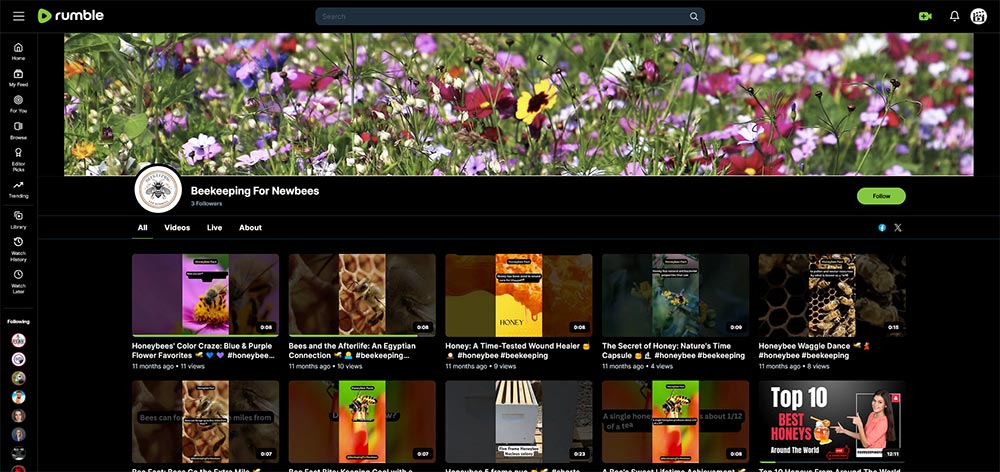1000x472 pixels.
Task: Open the 3 Followers link
Action: pyautogui.click(x=206, y=203)
